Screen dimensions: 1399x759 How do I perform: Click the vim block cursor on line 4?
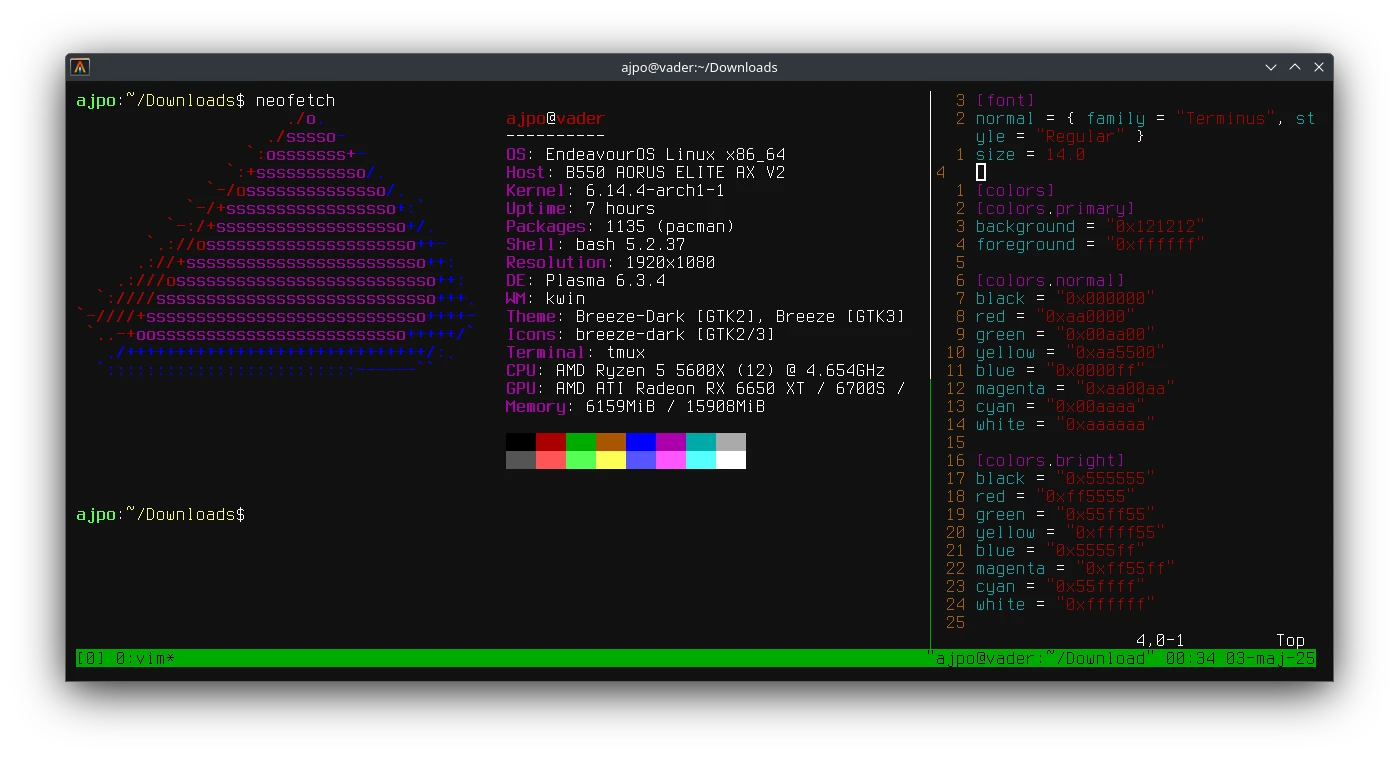tap(981, 172)
